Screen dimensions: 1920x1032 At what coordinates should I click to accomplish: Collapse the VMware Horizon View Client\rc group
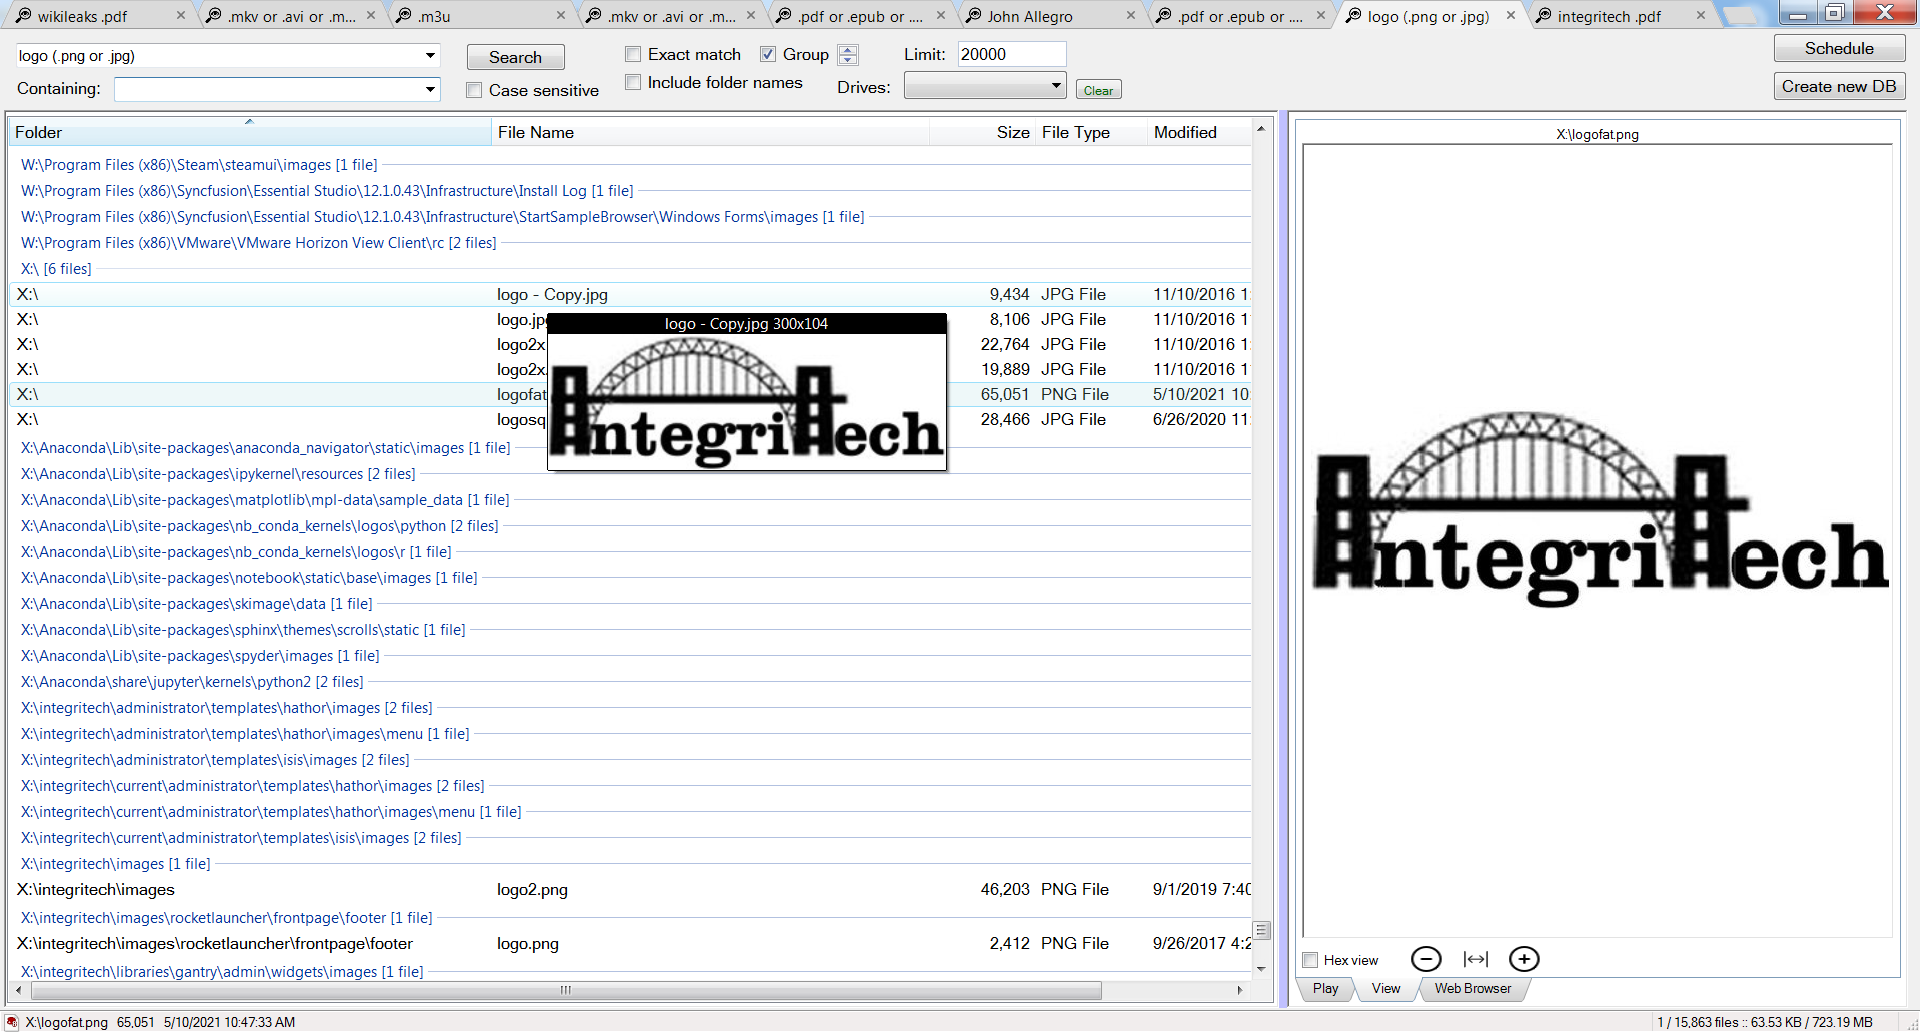click(x=258, y=243)
